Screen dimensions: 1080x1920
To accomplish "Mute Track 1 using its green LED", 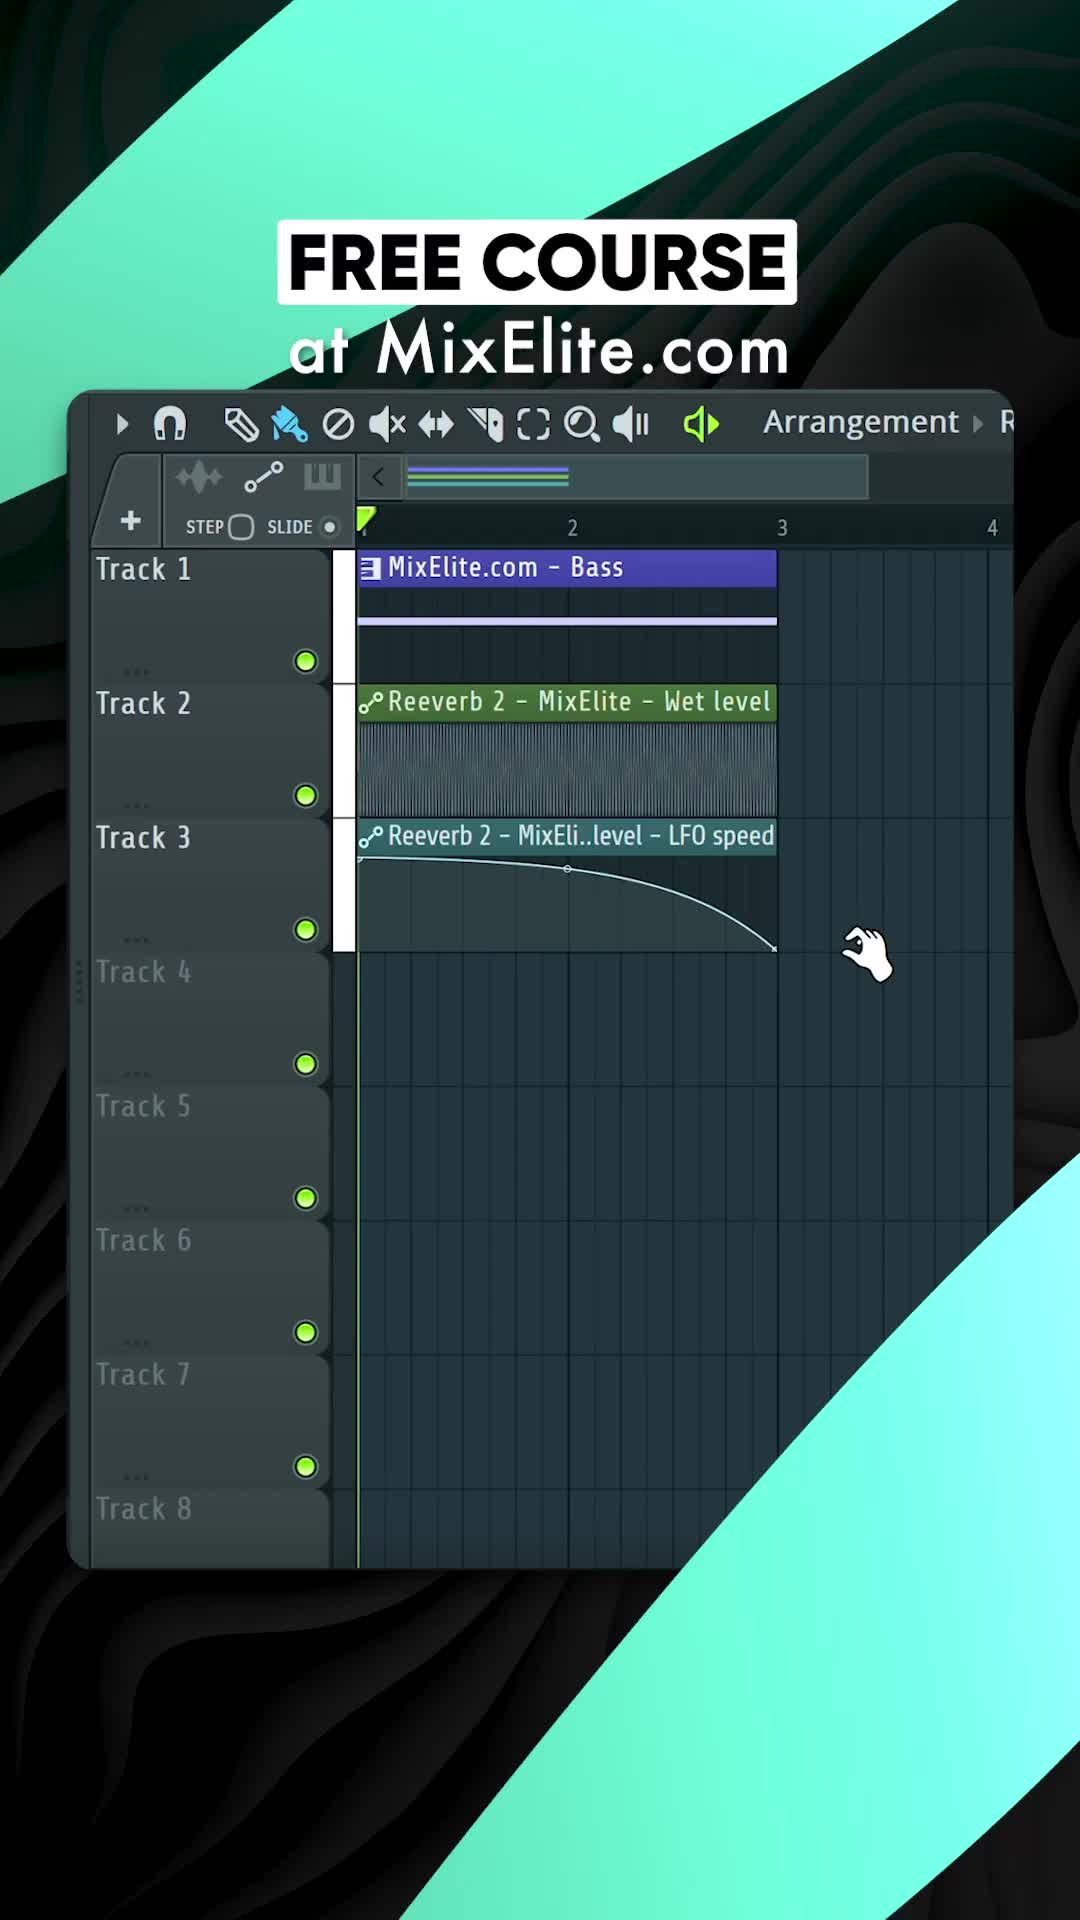I will [x=306, y=661].
